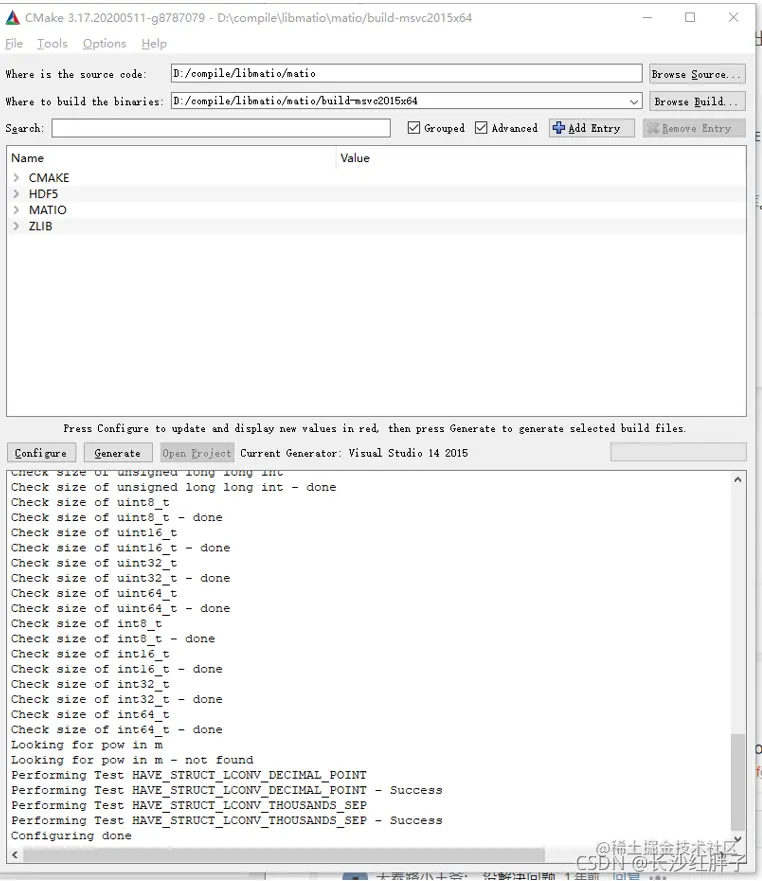Click the CMake logo icon in title bar
The height and width of the screenshot is (881, 762).
point(12,17)
